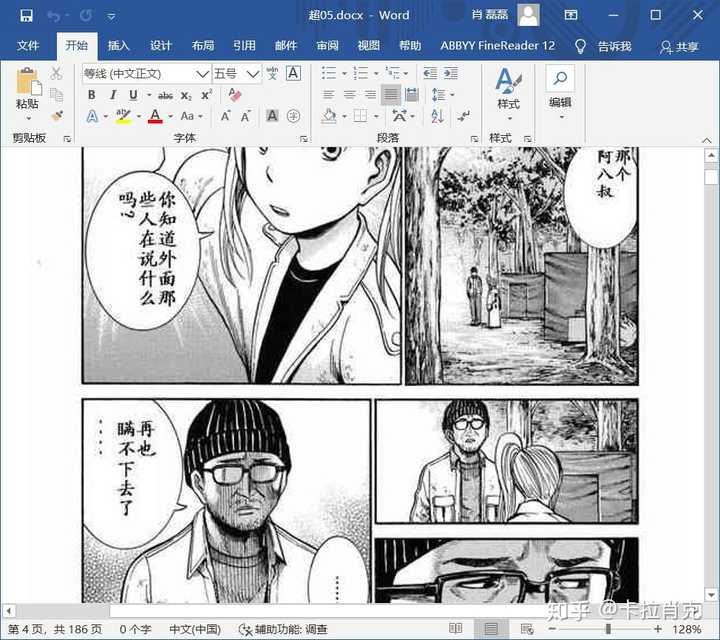Toggle Bold formatting
The width and height of the screenshot is (720, 640).
click(x=91, y=95)
